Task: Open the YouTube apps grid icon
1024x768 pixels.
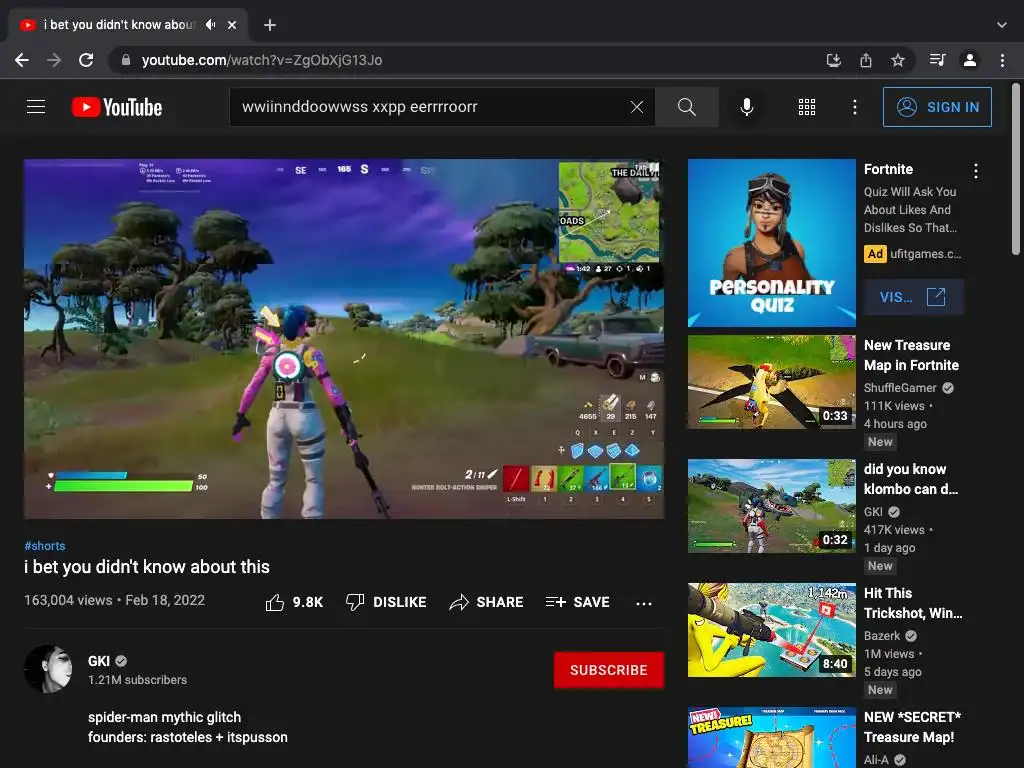Action: coord(807,107)
